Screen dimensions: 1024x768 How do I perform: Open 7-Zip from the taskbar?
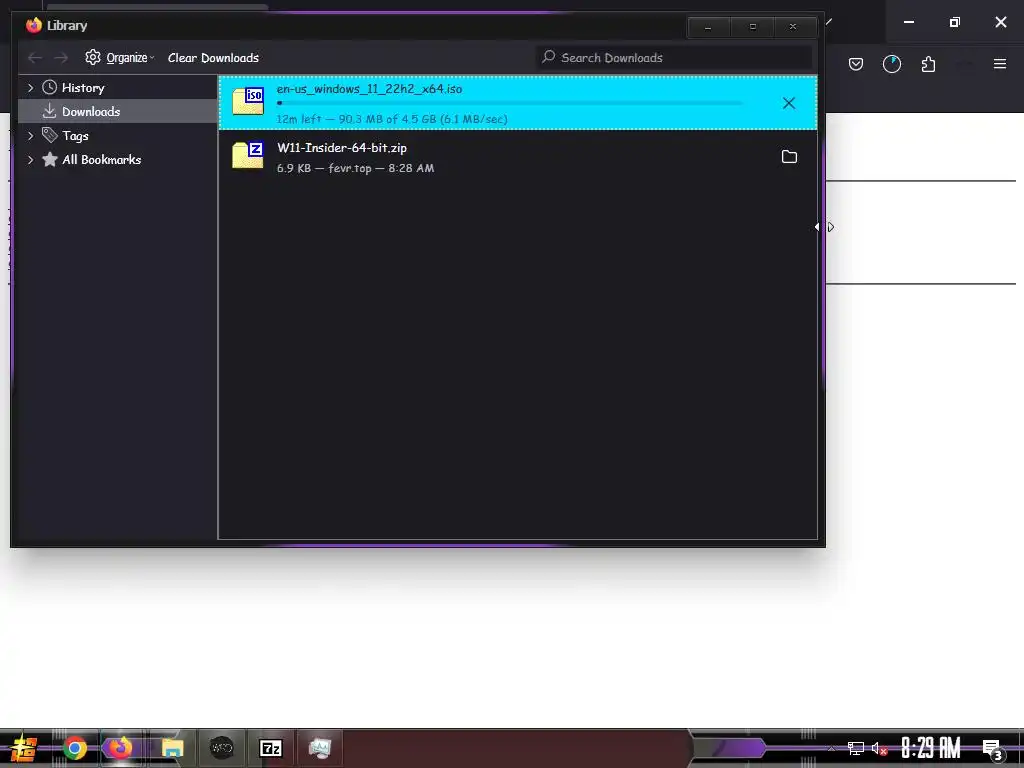click(x=271, y=748)
